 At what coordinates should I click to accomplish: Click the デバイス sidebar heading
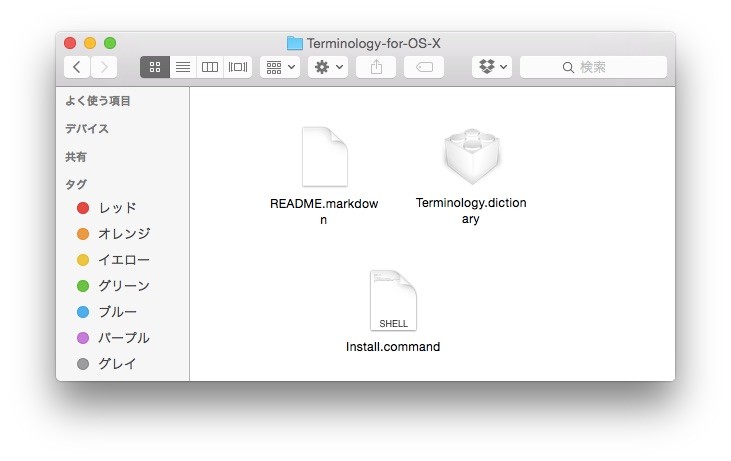point(87,129)
